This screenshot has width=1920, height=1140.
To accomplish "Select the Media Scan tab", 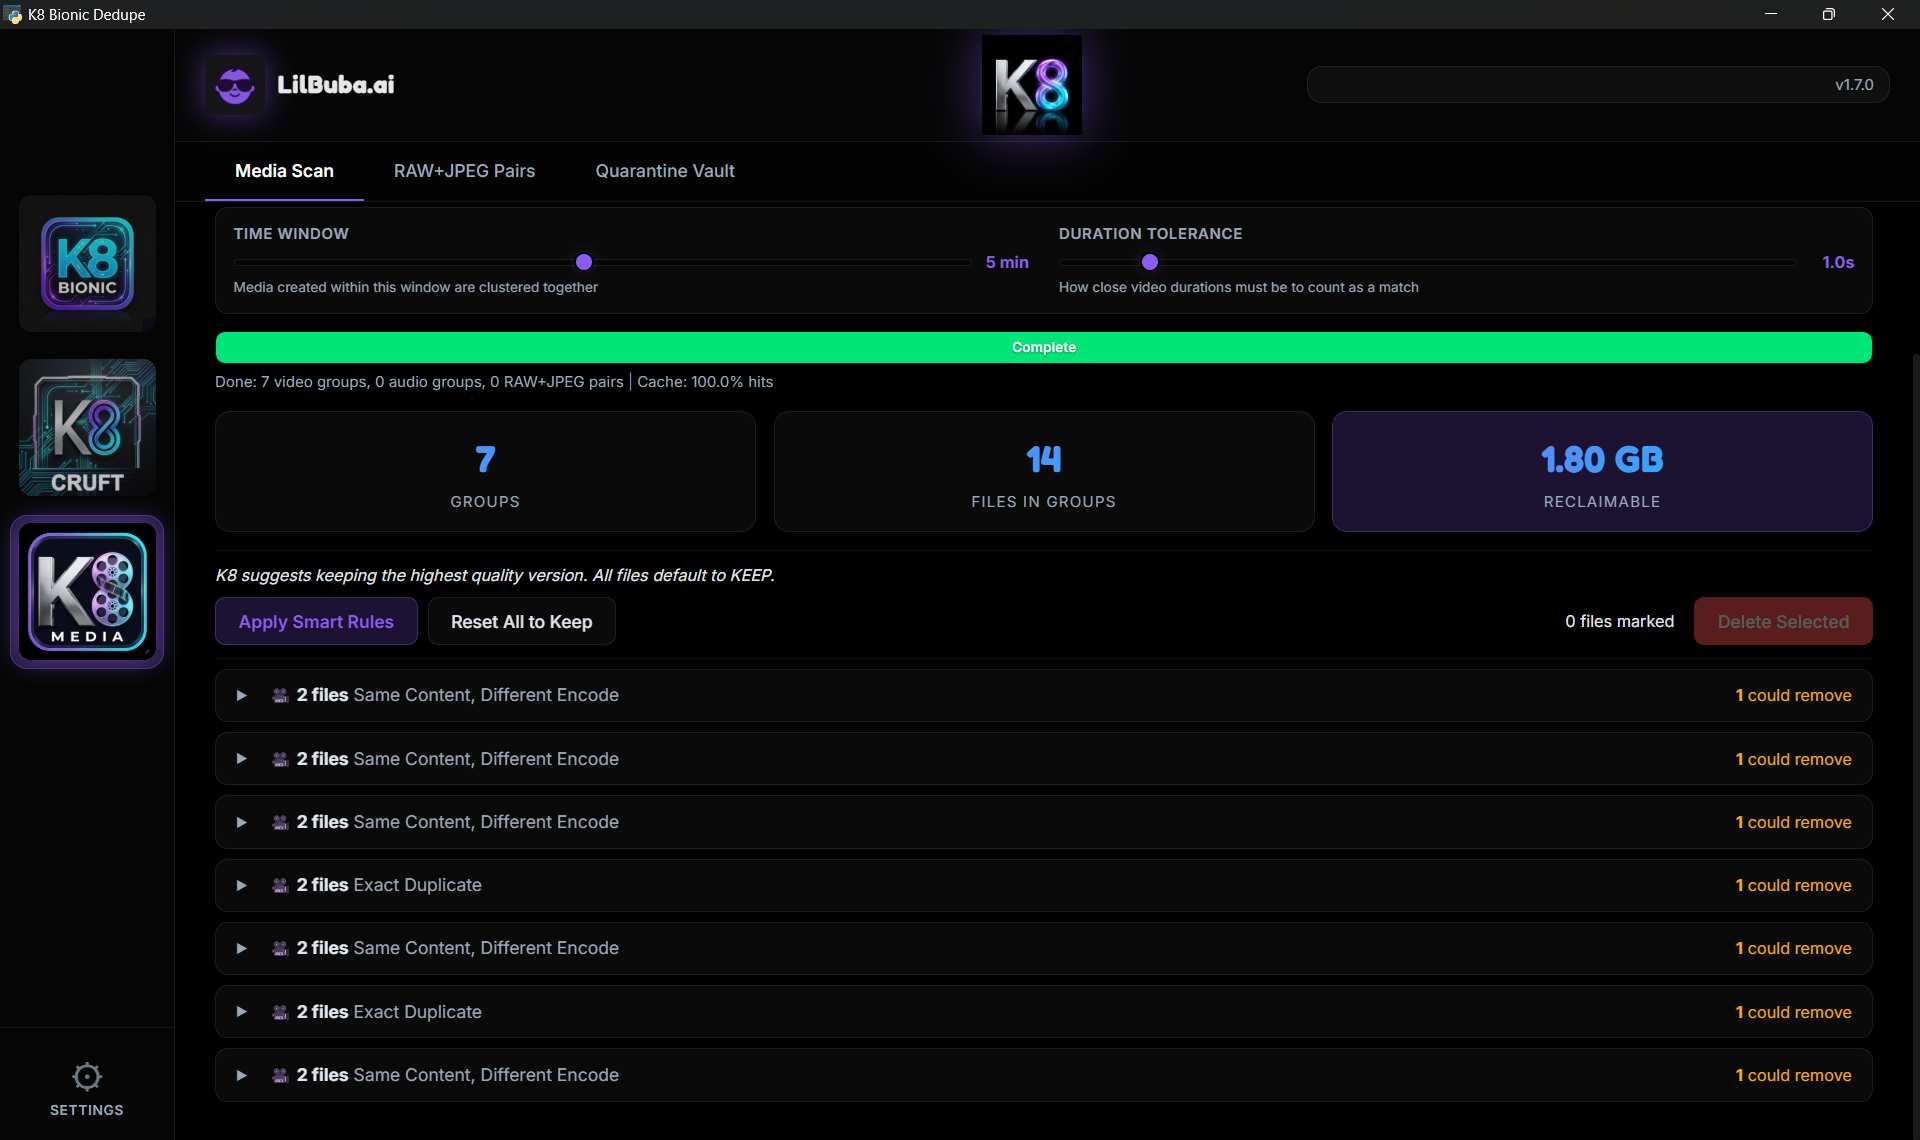I will (283, 171).
